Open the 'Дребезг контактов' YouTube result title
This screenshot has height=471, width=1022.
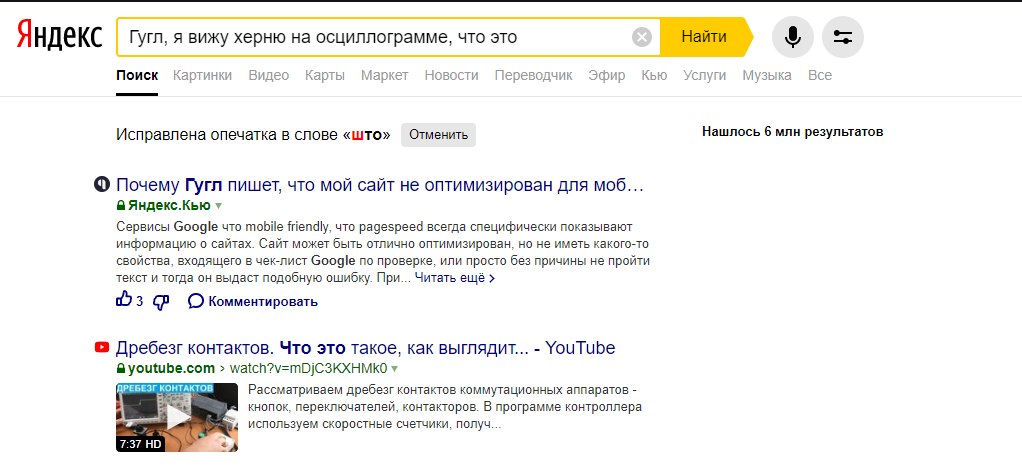[366, 348]
